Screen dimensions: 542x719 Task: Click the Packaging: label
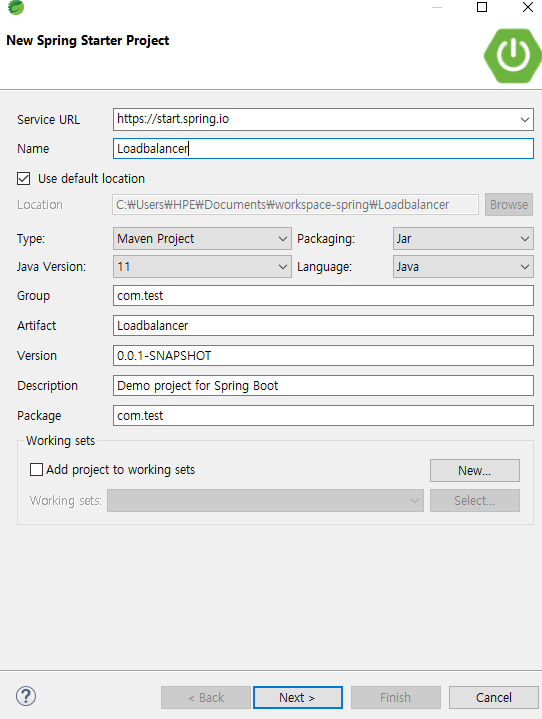[326, 239]
